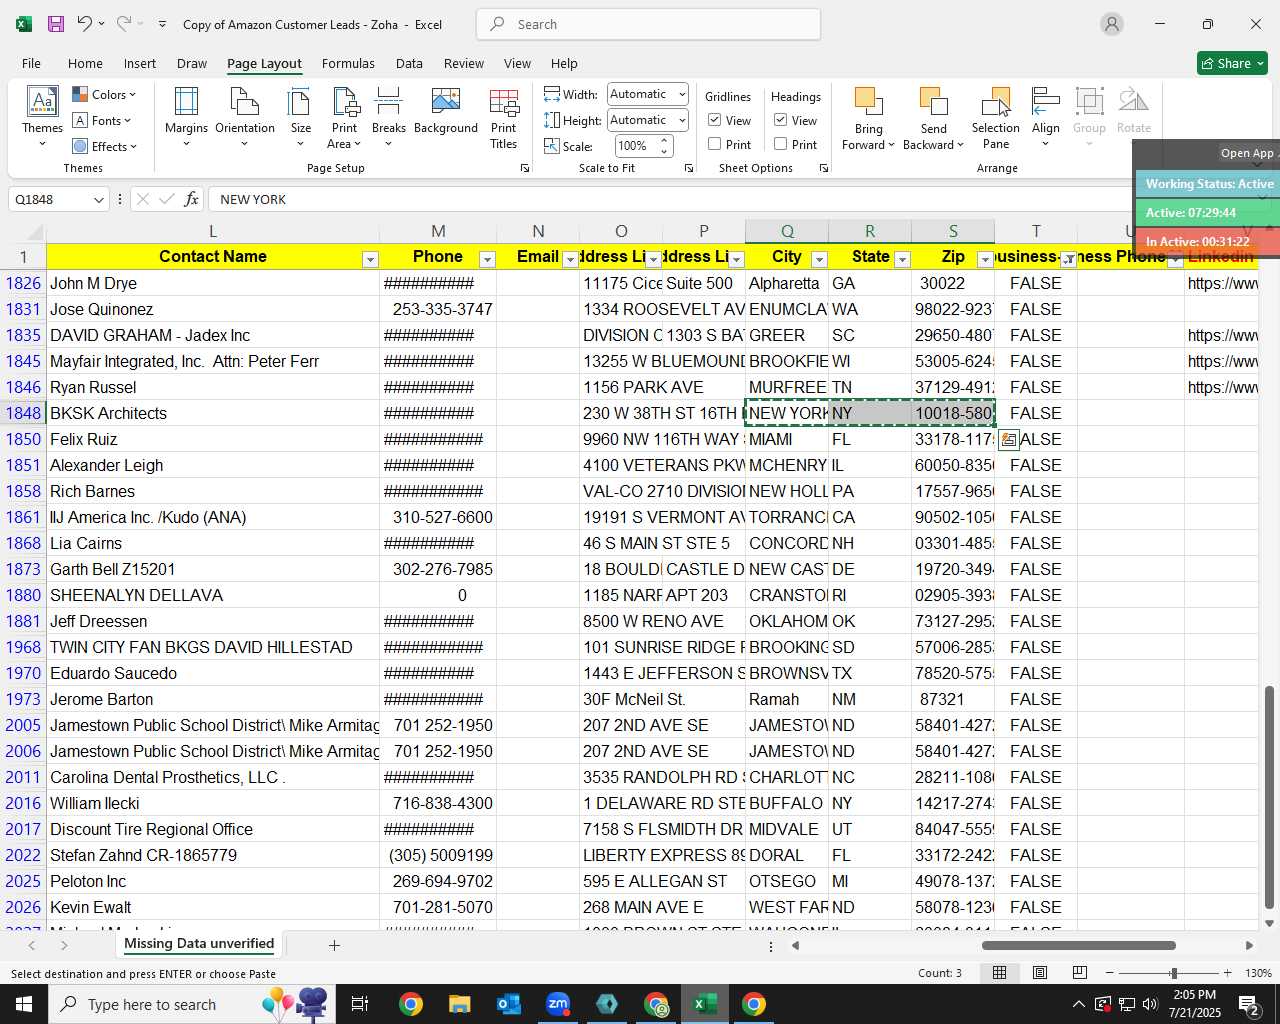Viewport: 1280px width, 1024px height.
Task: Open Effects theme button
Action: tap(104, 146)
